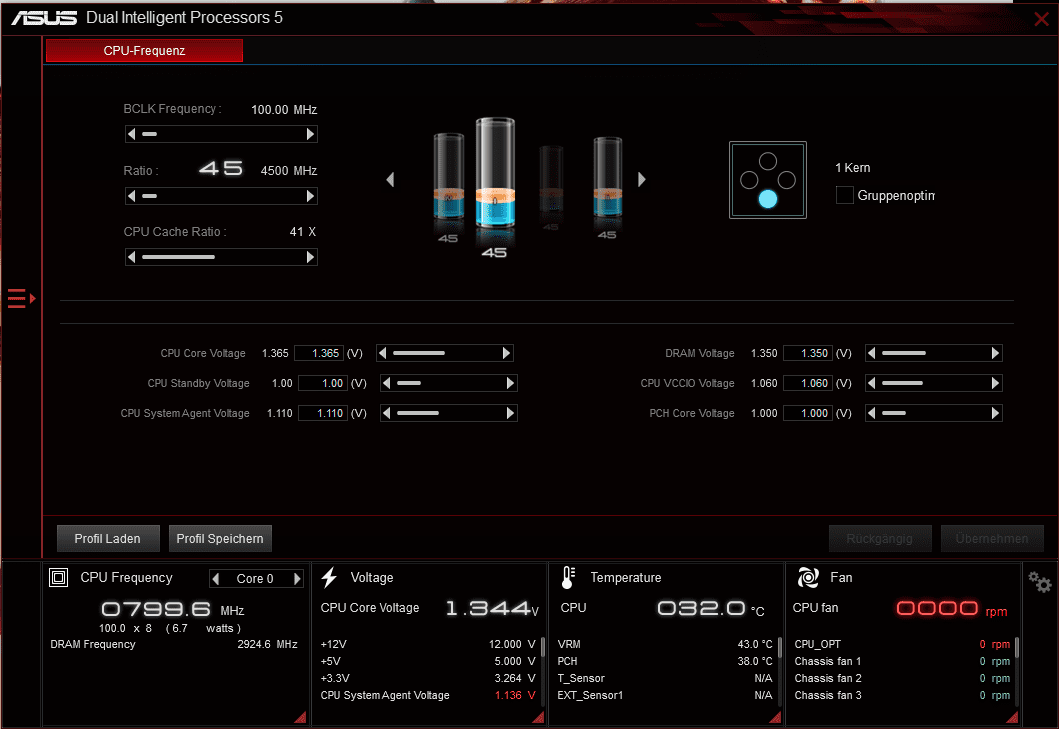This screenshot has height=729, width=1059.
Task: Raise CPU System Agent Voltage slider arrow
Action: click(x=510, y=413)
